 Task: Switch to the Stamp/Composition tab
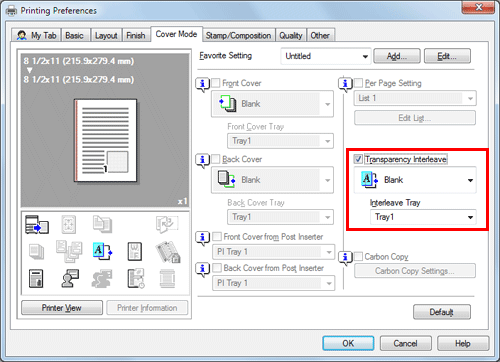click(238, 35)
